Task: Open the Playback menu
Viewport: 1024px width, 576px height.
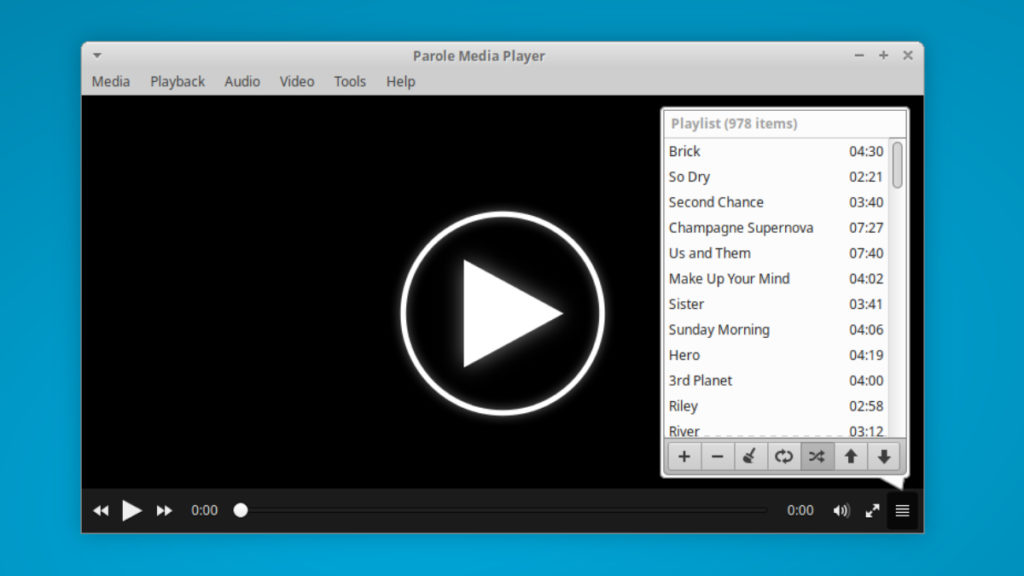Action: tap(178, 82)
